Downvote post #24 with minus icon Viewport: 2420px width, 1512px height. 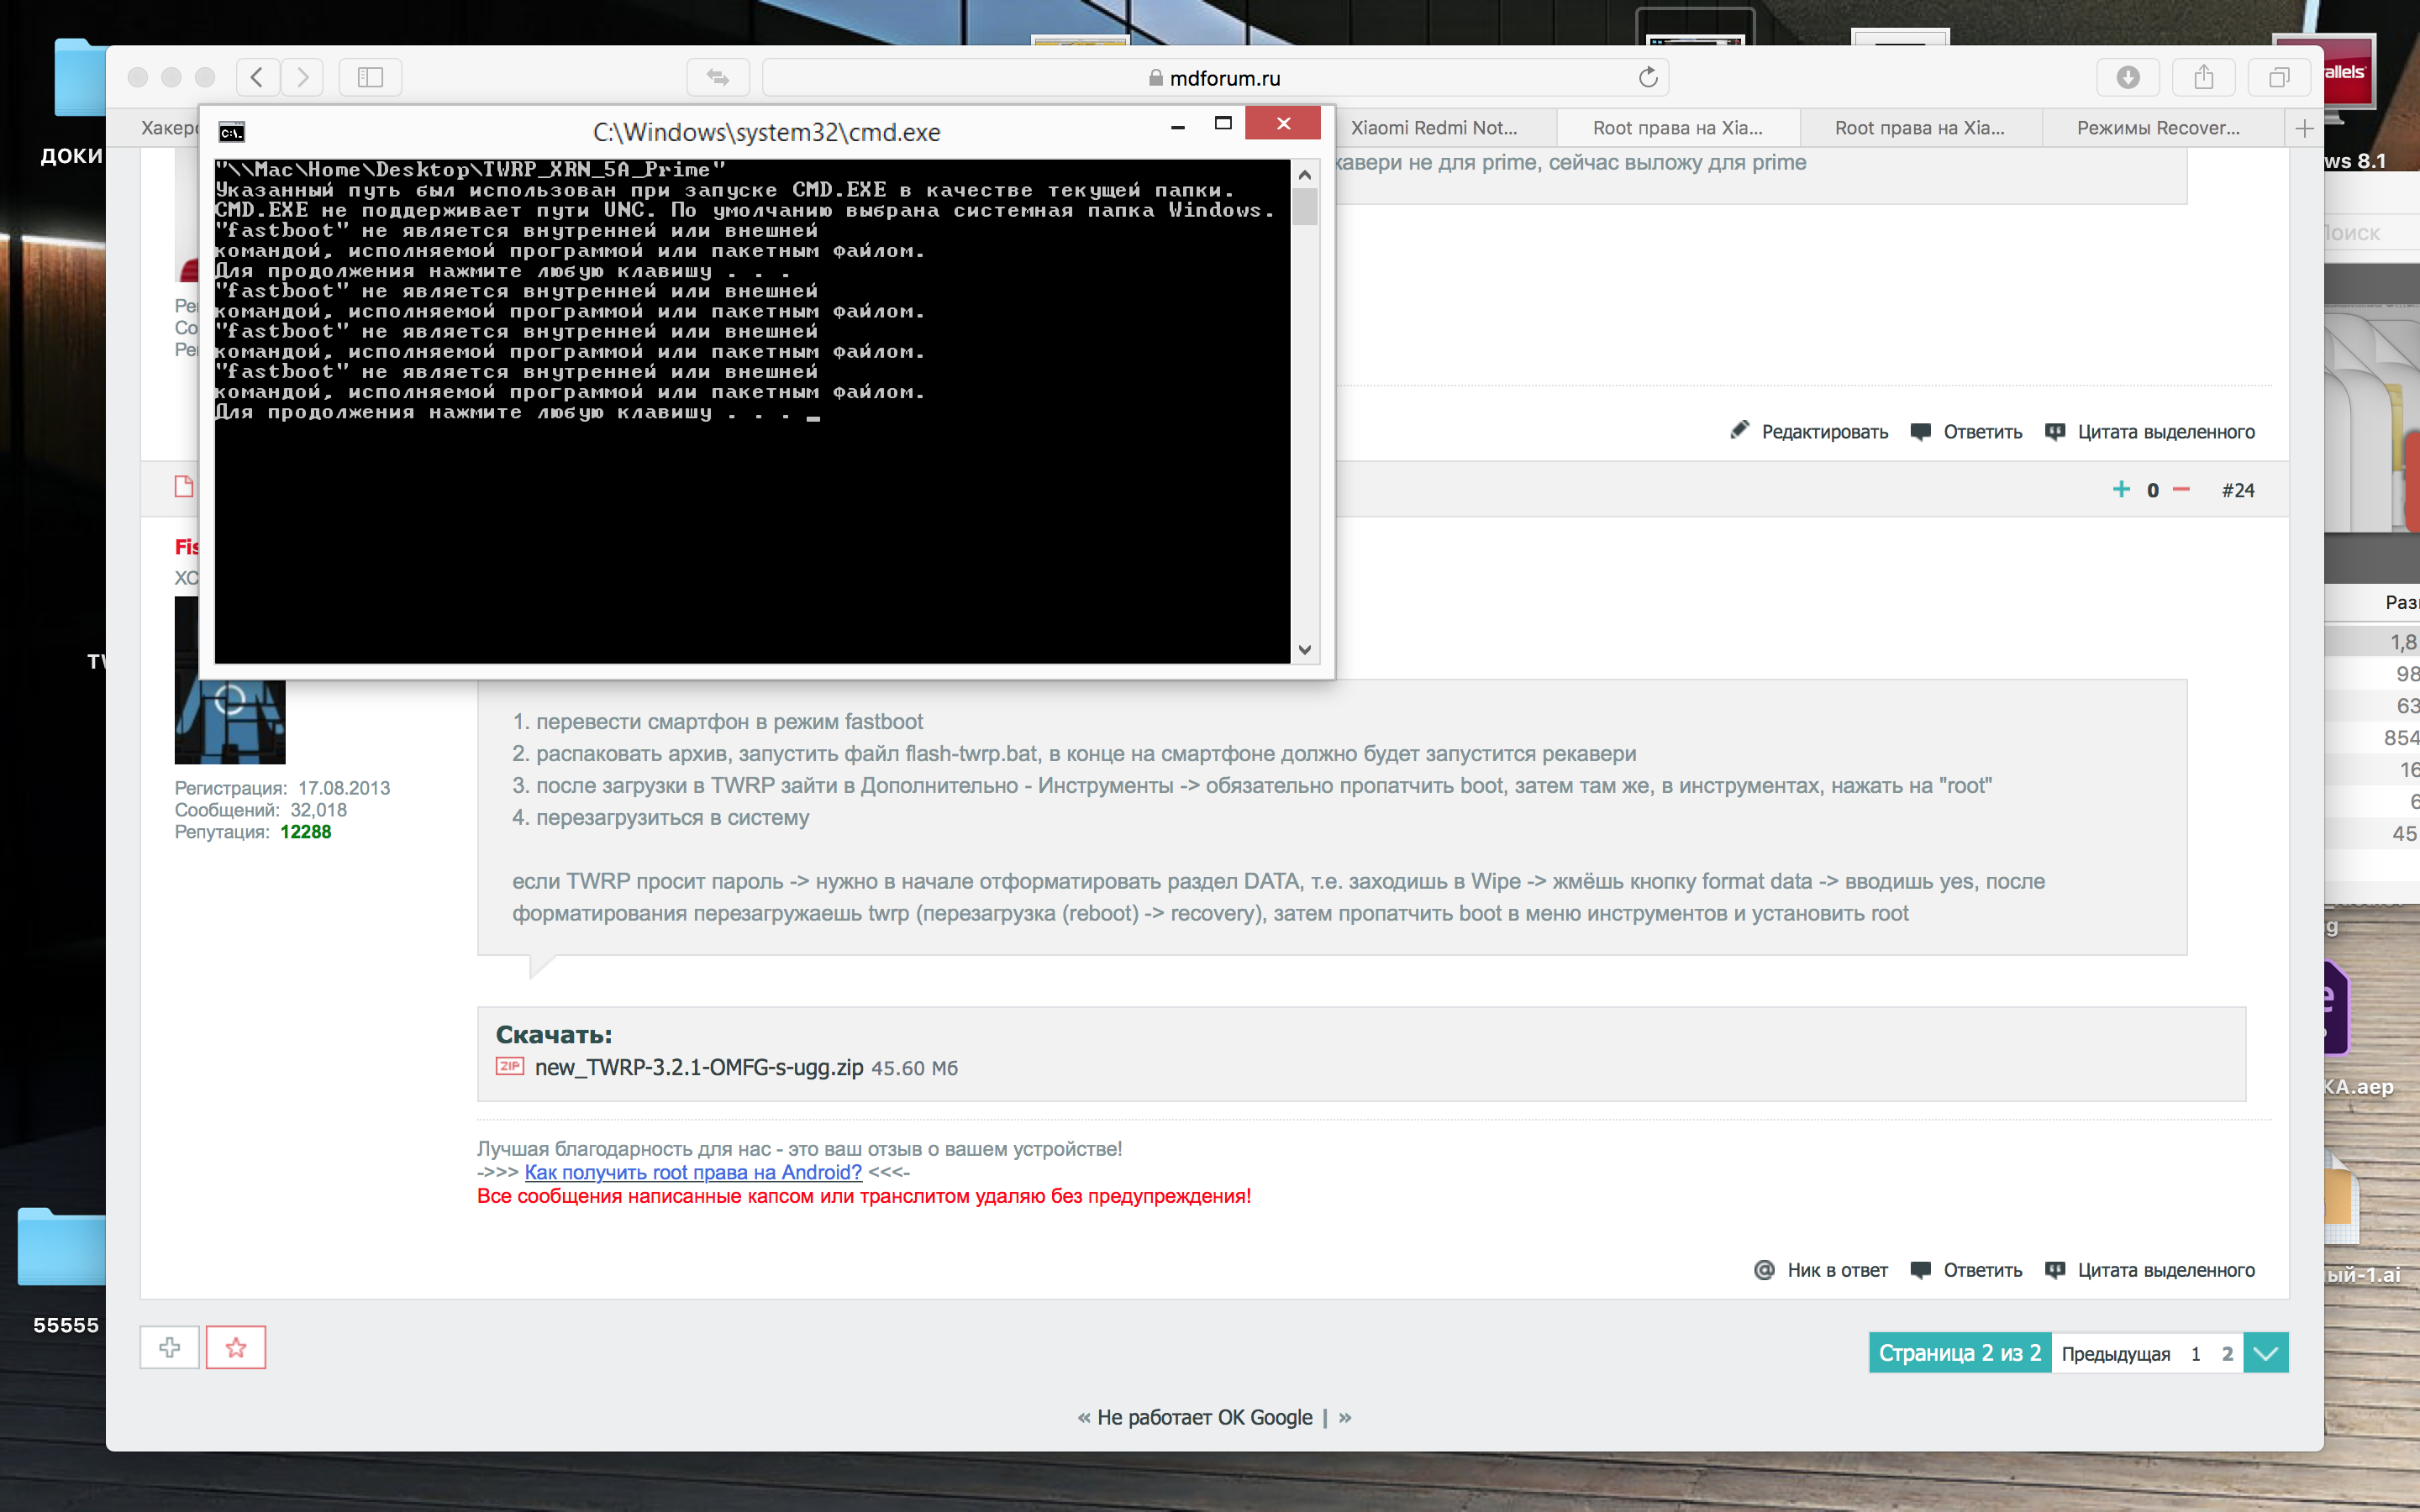(x=2182, y=489)
